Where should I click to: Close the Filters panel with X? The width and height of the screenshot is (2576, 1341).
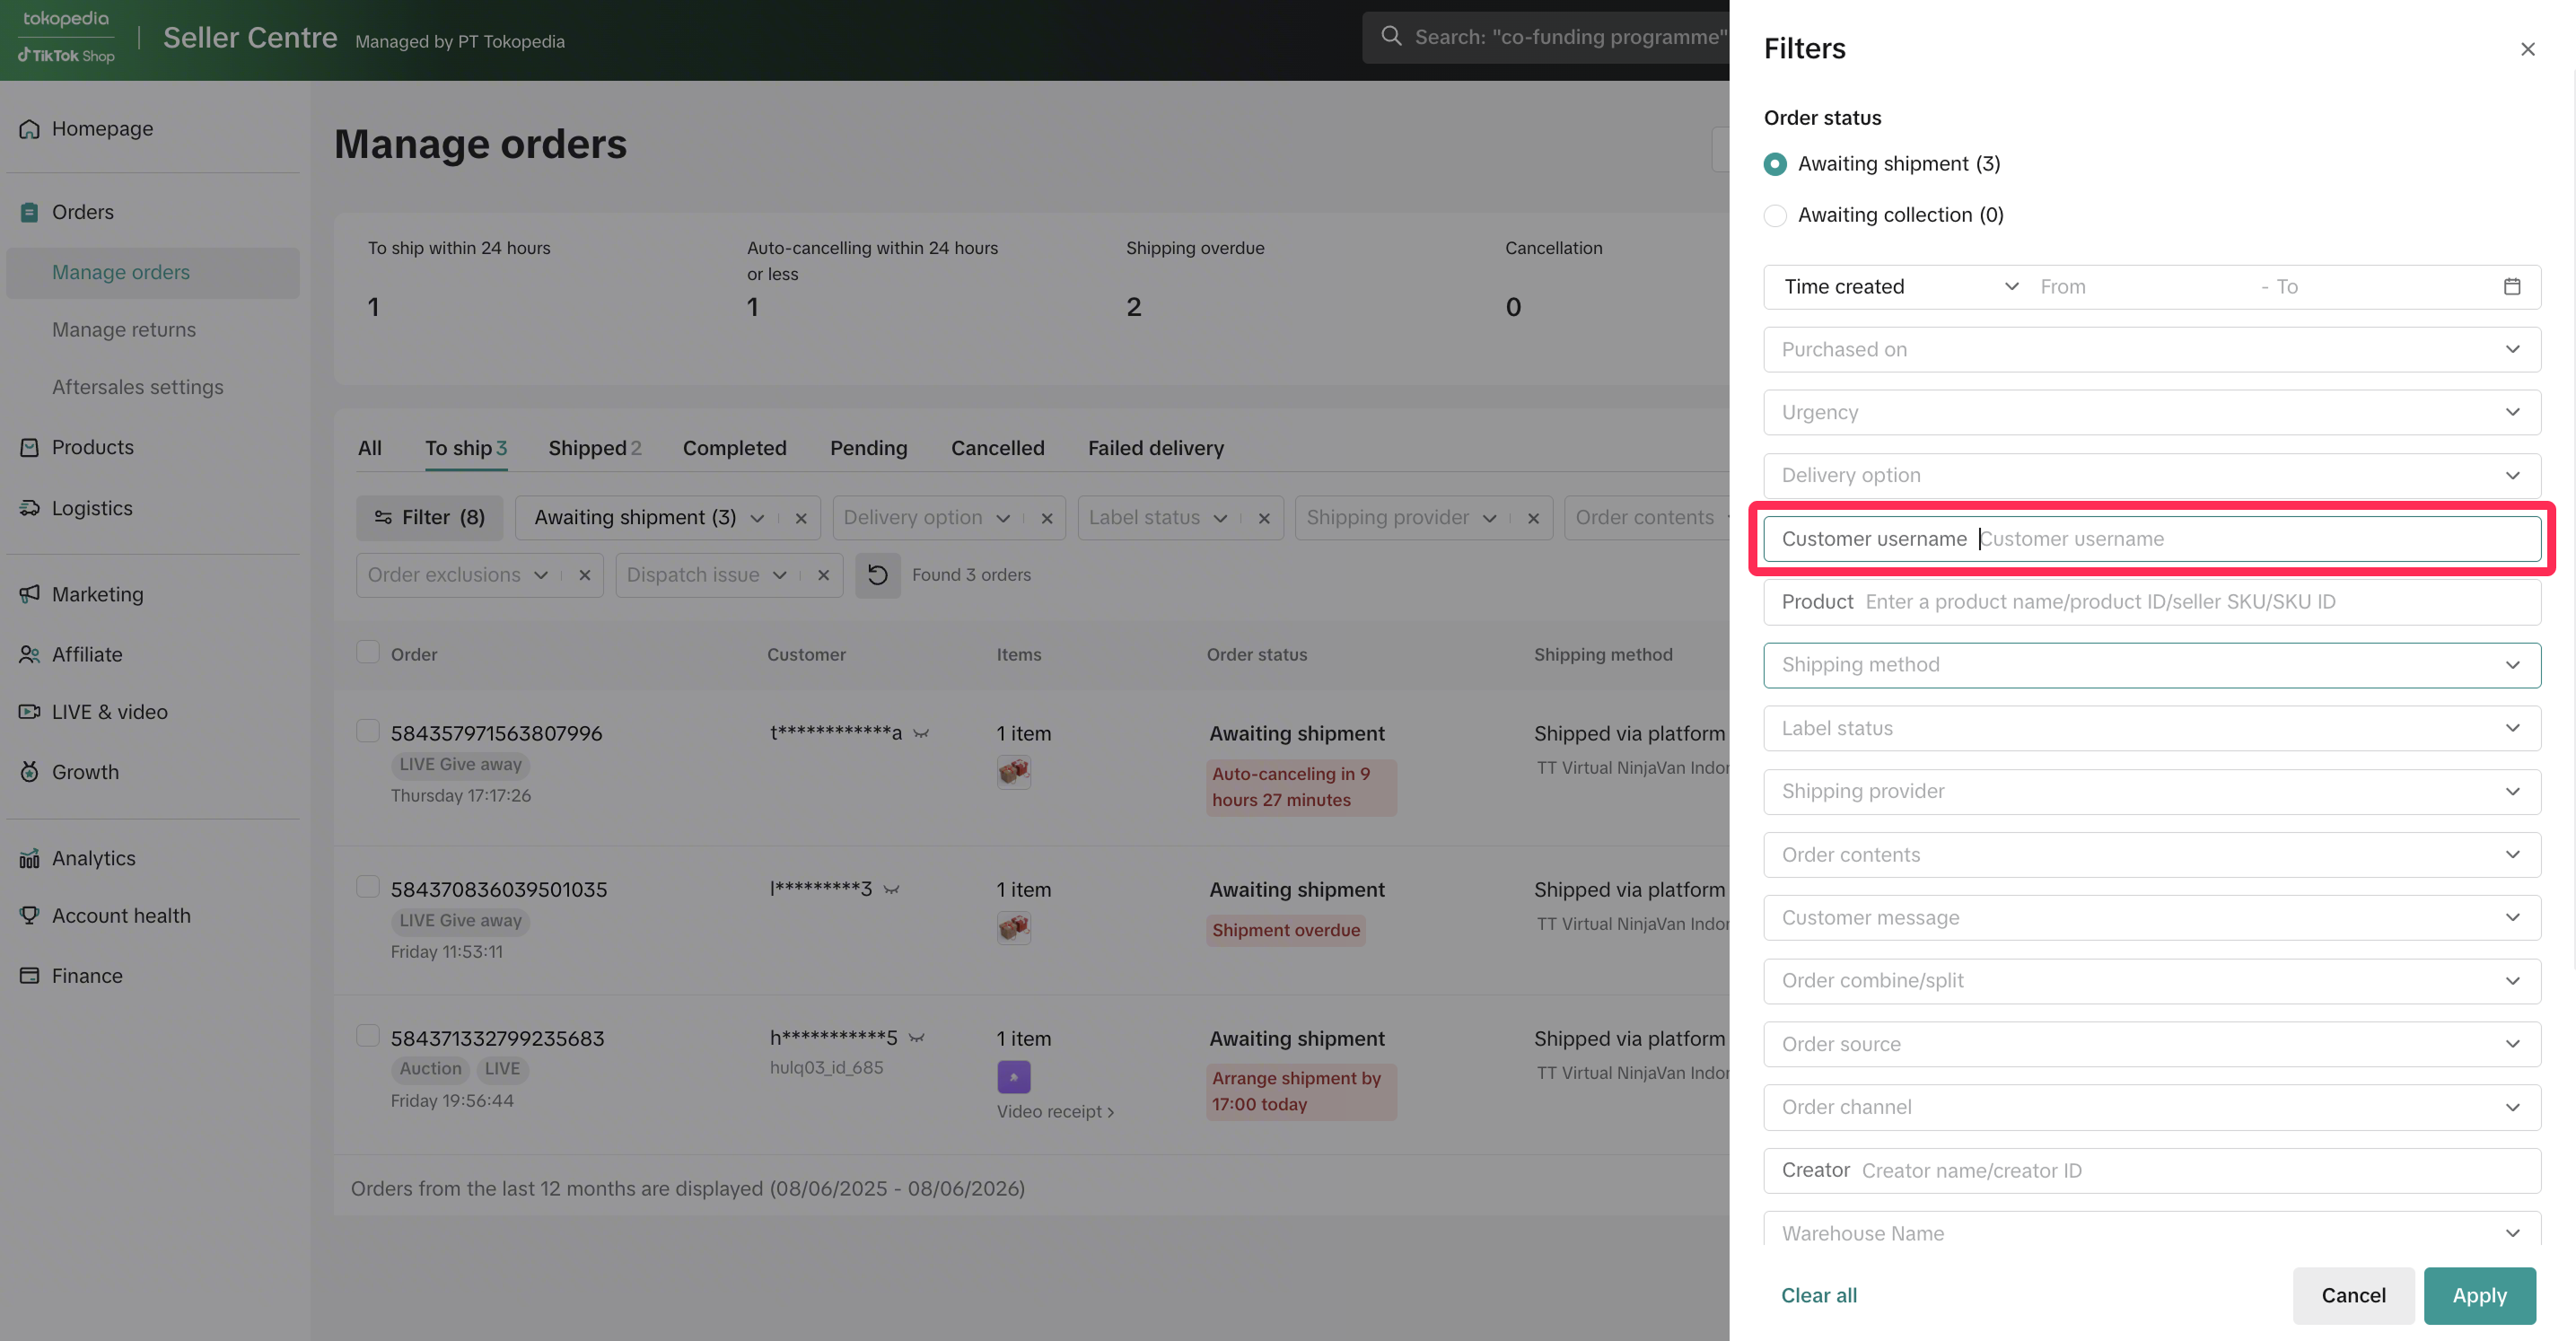point(2527,49)
